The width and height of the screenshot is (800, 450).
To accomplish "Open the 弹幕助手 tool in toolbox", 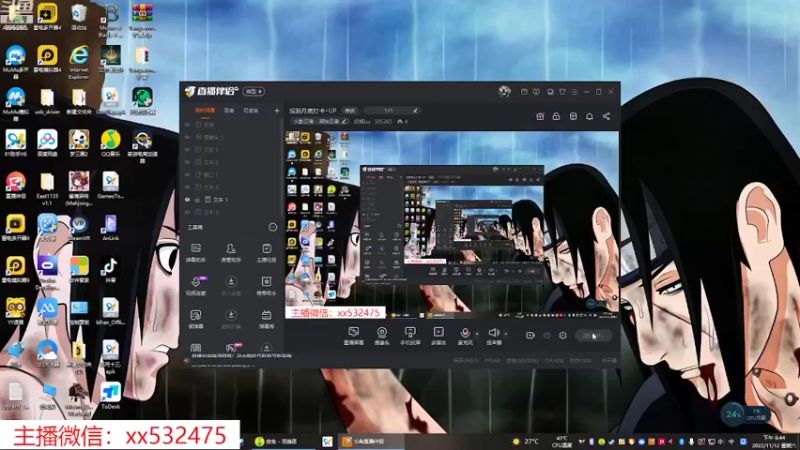I will click(x=195, y=253).
